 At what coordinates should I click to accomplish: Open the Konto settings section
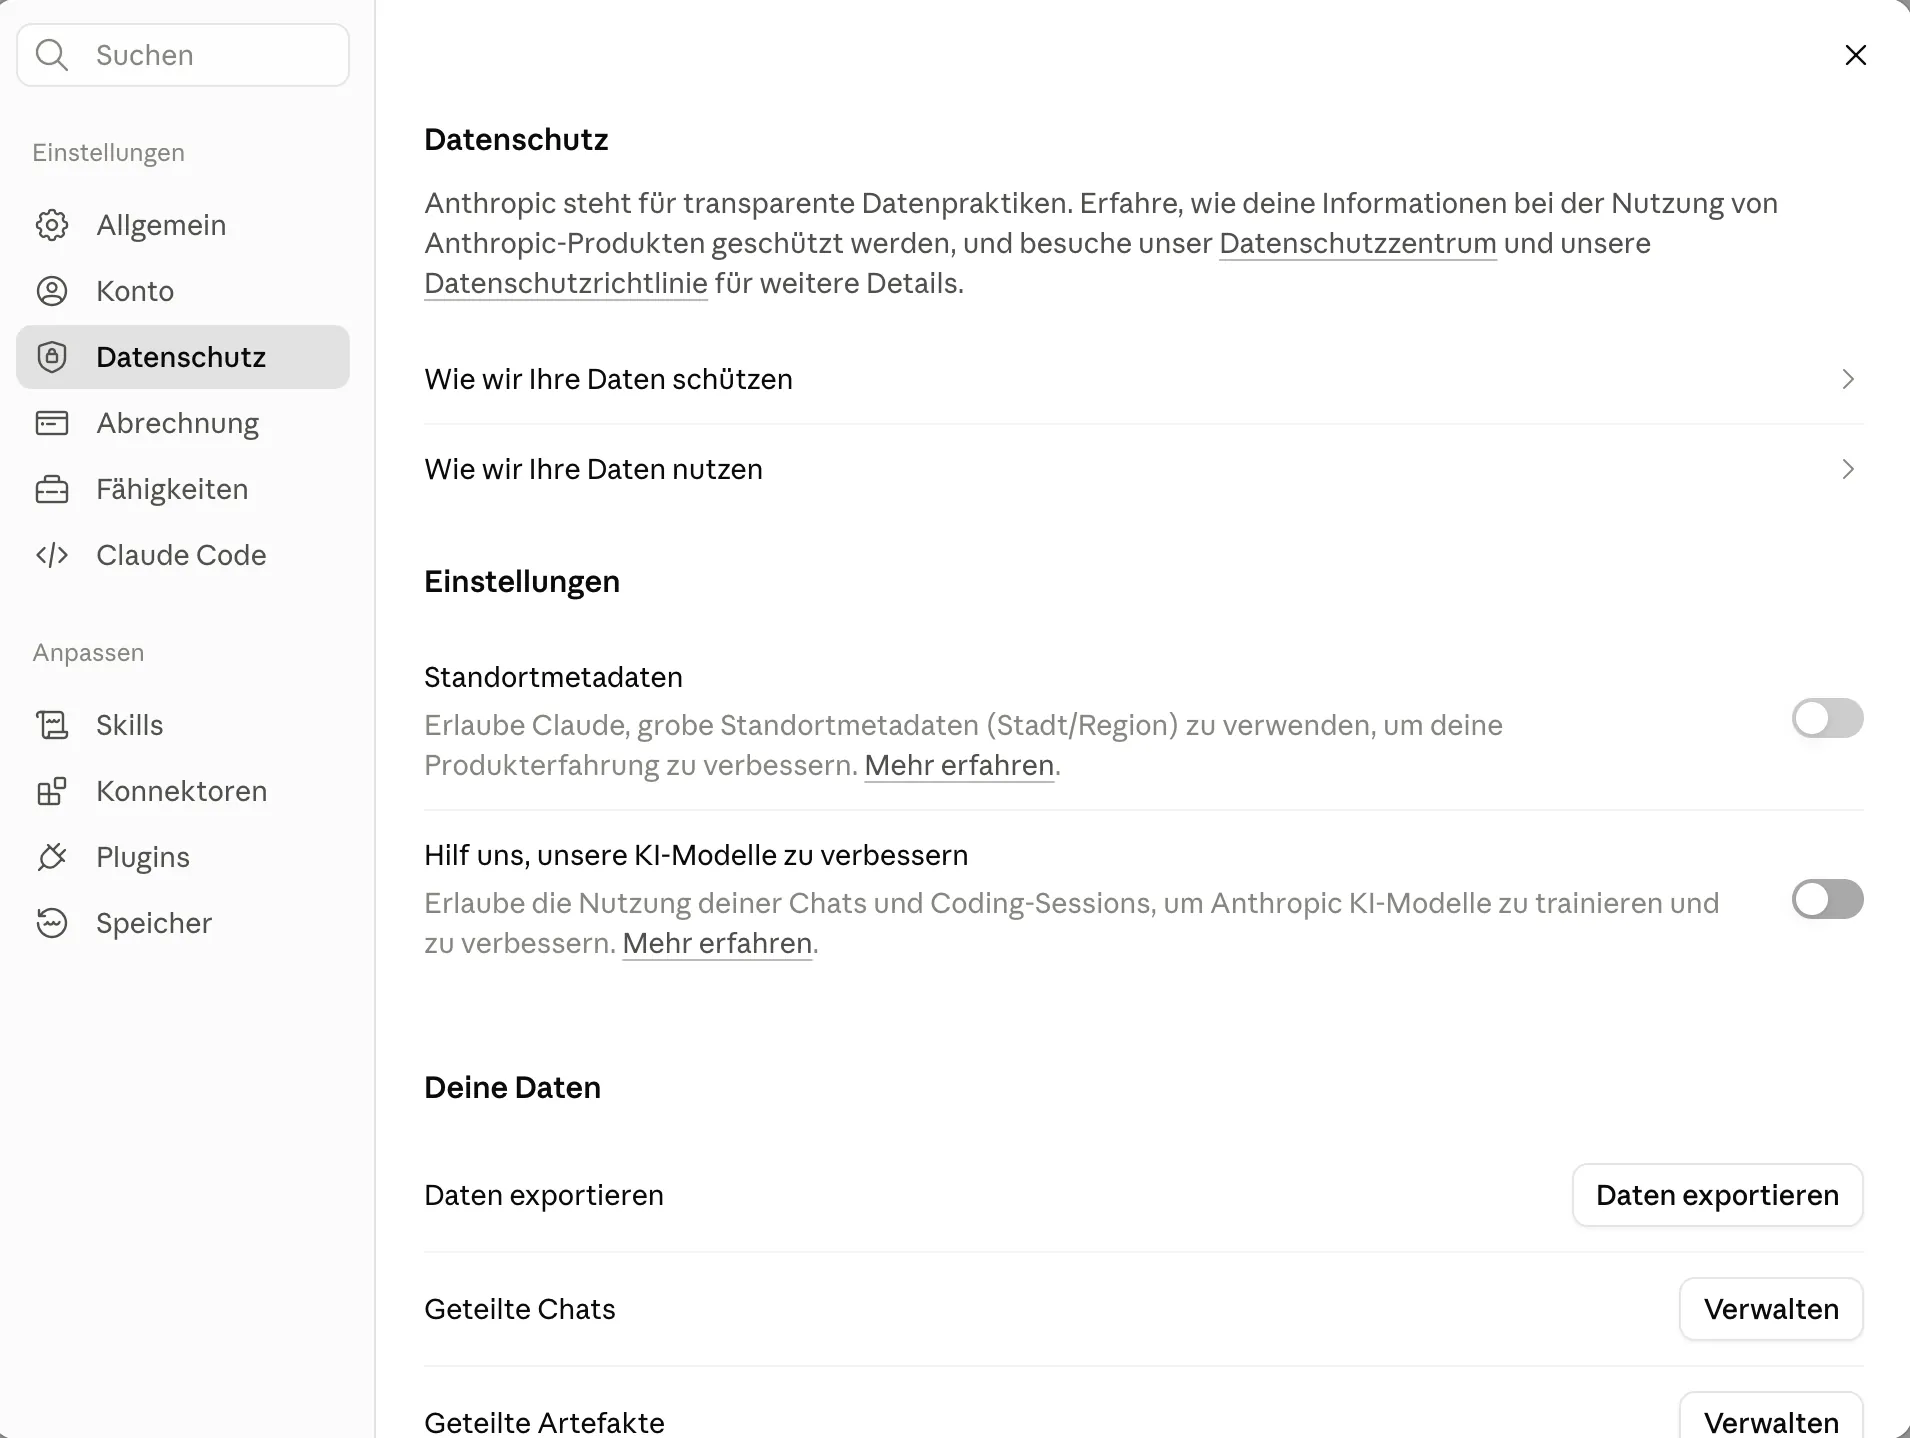(183, 291)
